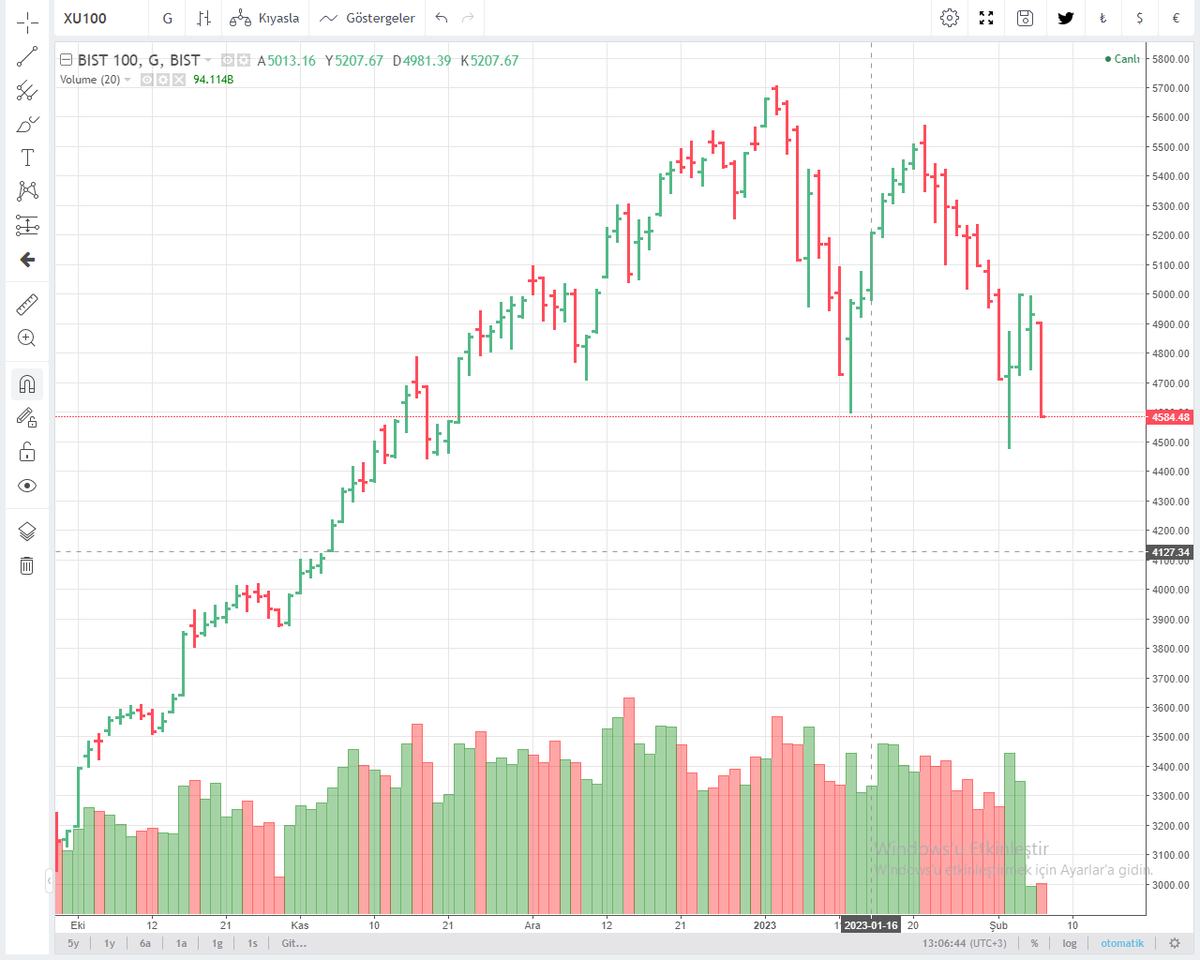Screen dimensions: 1200x960
Task: Click the K5207.67 close value
Action: tap(490, 60)
